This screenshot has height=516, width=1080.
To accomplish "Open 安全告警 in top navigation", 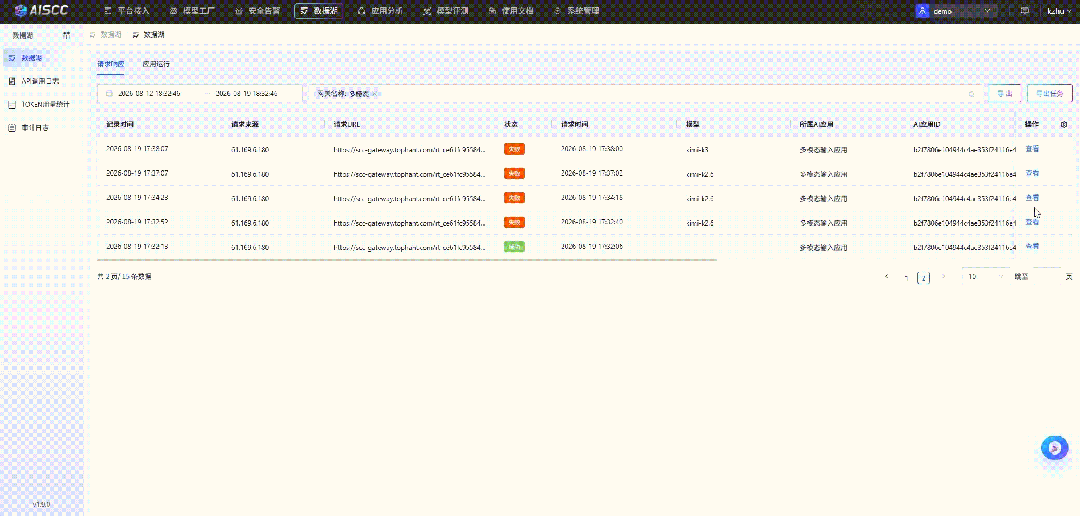I will click(258, 11).
